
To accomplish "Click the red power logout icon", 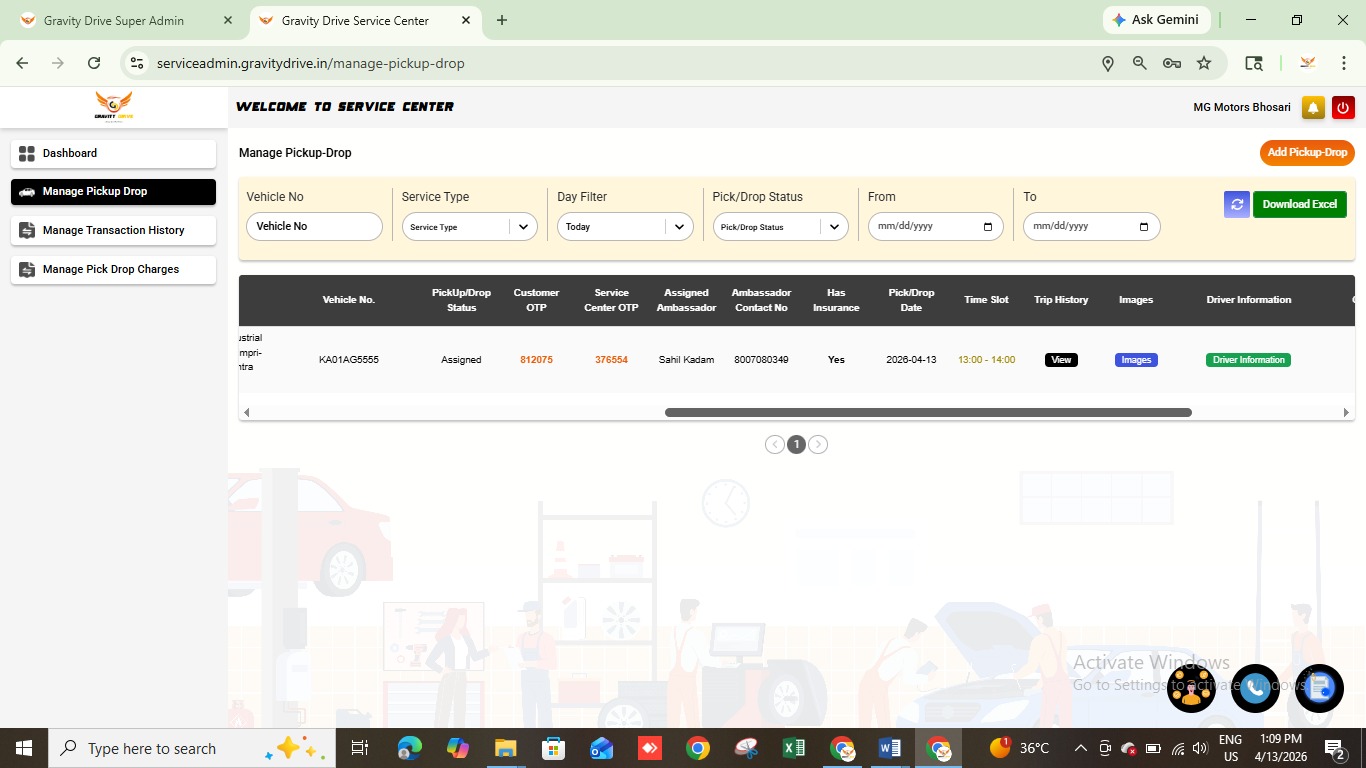I will click(1343, 108).
